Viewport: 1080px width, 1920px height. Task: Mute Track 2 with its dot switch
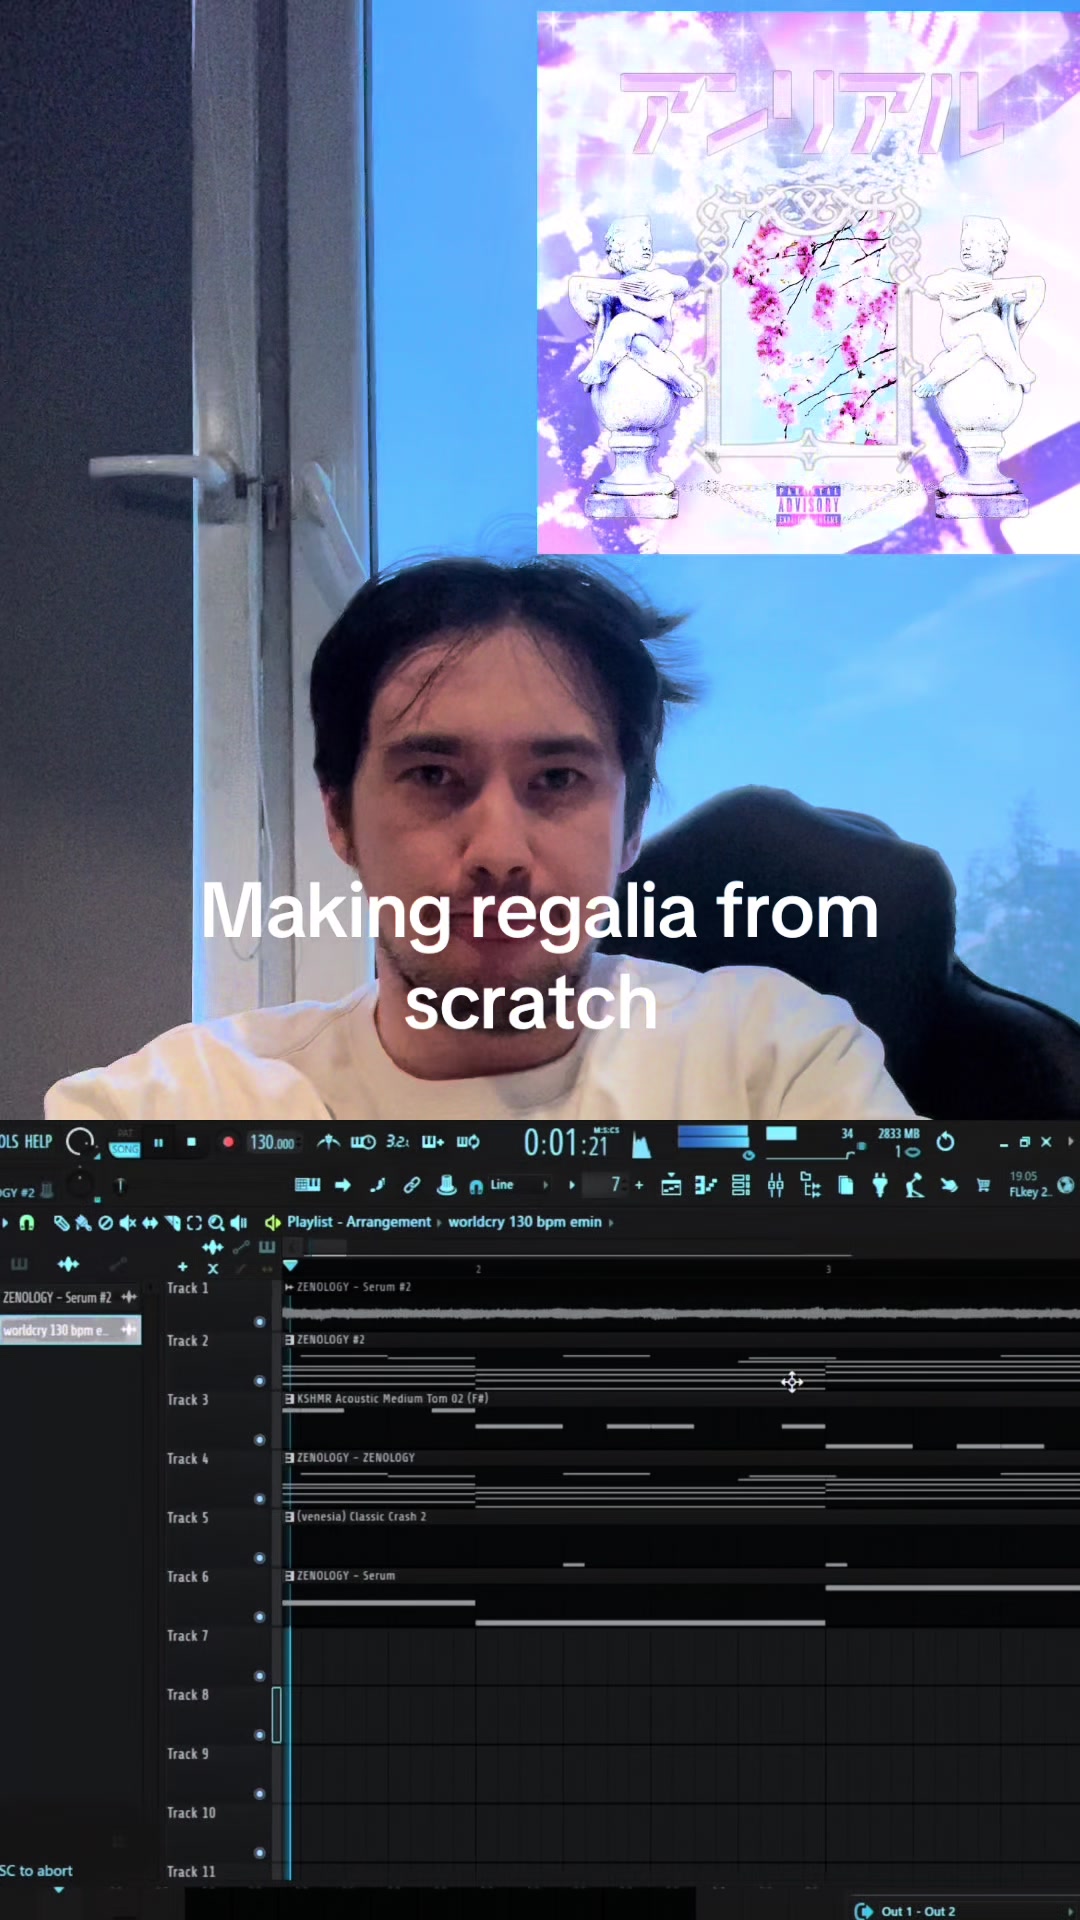click(260, 1381)
